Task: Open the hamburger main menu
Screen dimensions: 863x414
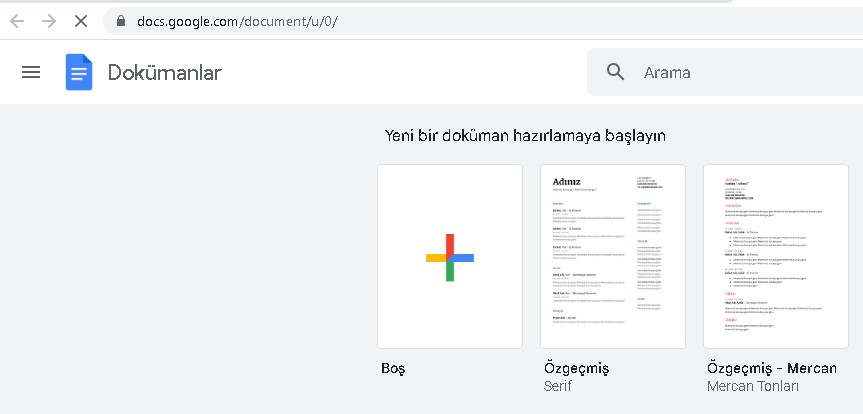Action: tap(31, 72)
